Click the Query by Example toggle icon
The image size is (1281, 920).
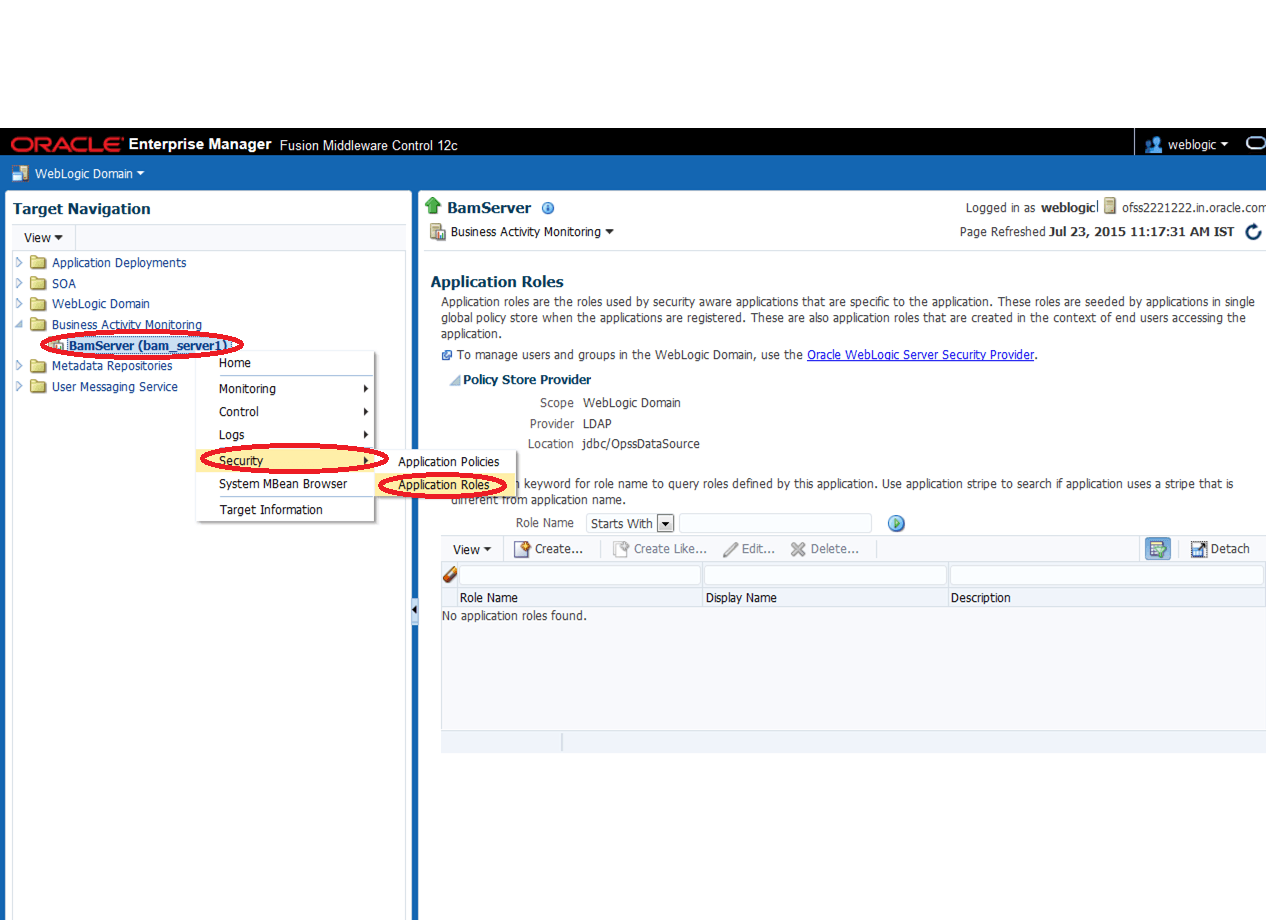[1158, 548]
